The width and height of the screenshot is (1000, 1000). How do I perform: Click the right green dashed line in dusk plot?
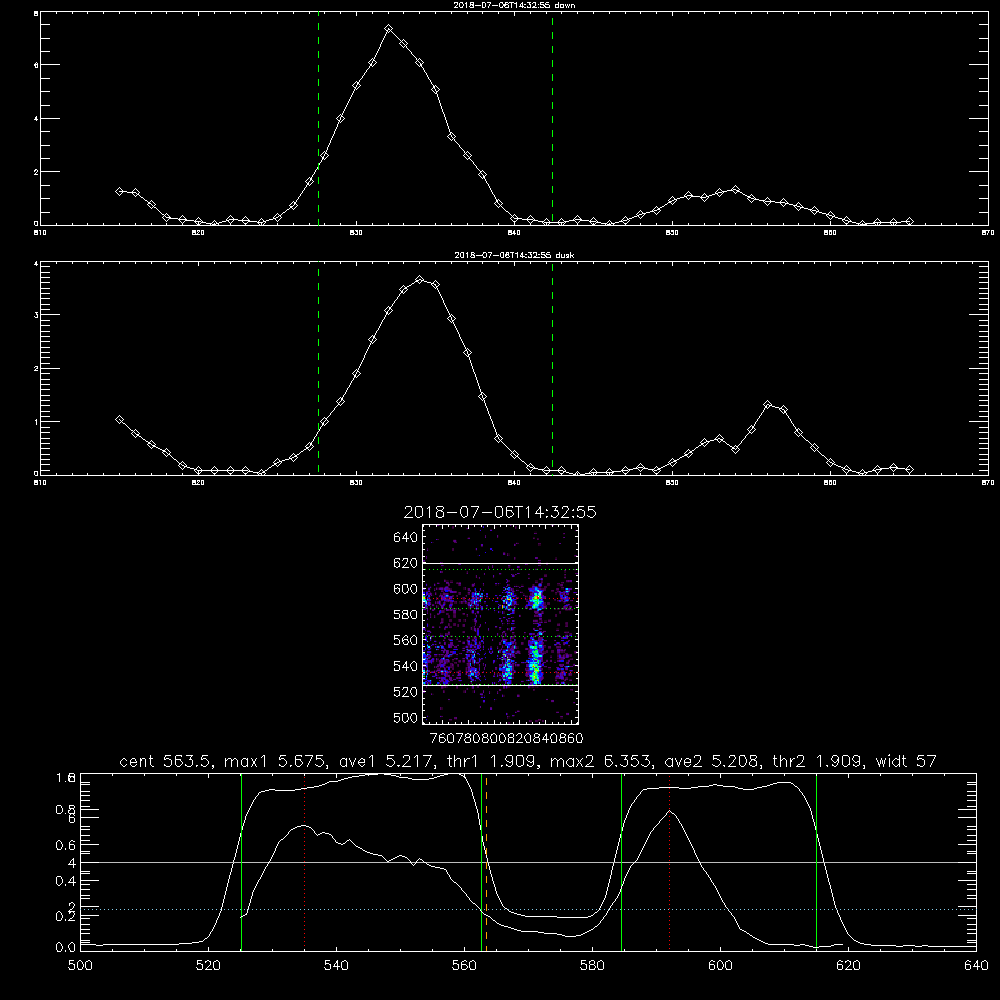(x=552, y=370)
